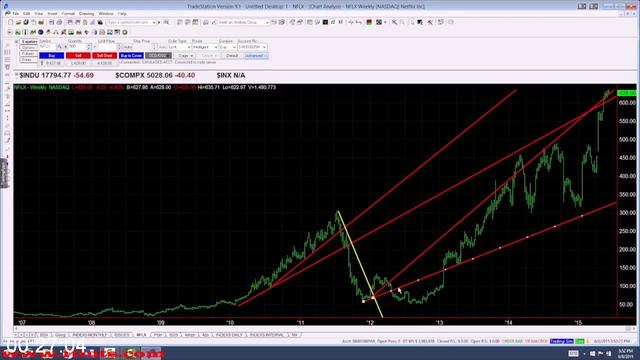
Task: Click the Advanced button
Action: click(x=256, y=56)
